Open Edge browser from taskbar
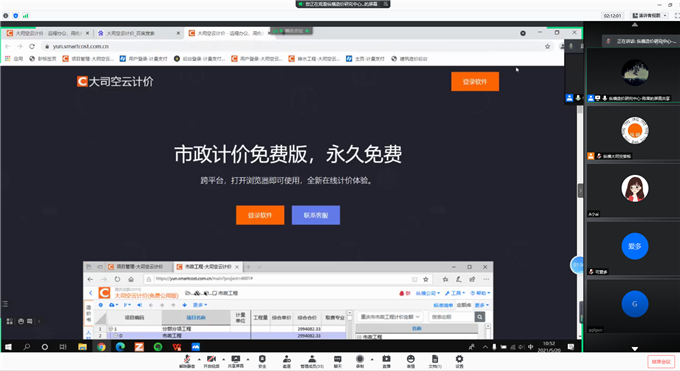This screenshot has height=371, width=680. 120,347
